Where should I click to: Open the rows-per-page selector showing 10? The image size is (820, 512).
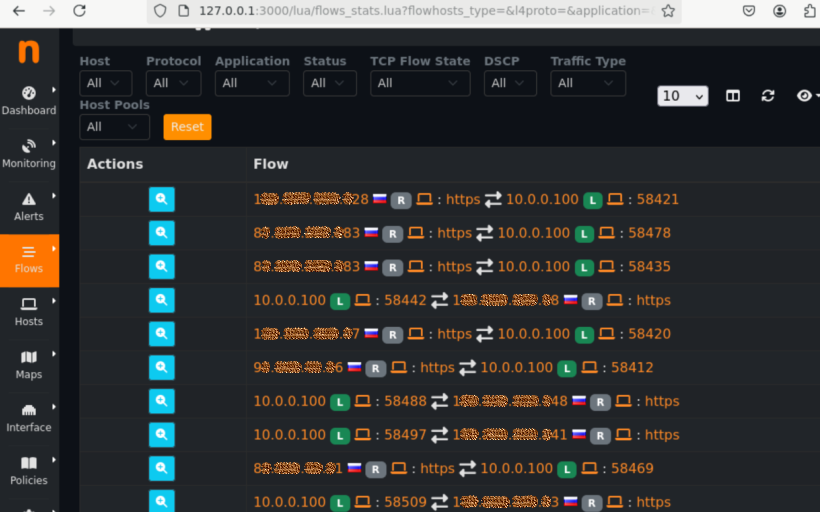point(682,96)
